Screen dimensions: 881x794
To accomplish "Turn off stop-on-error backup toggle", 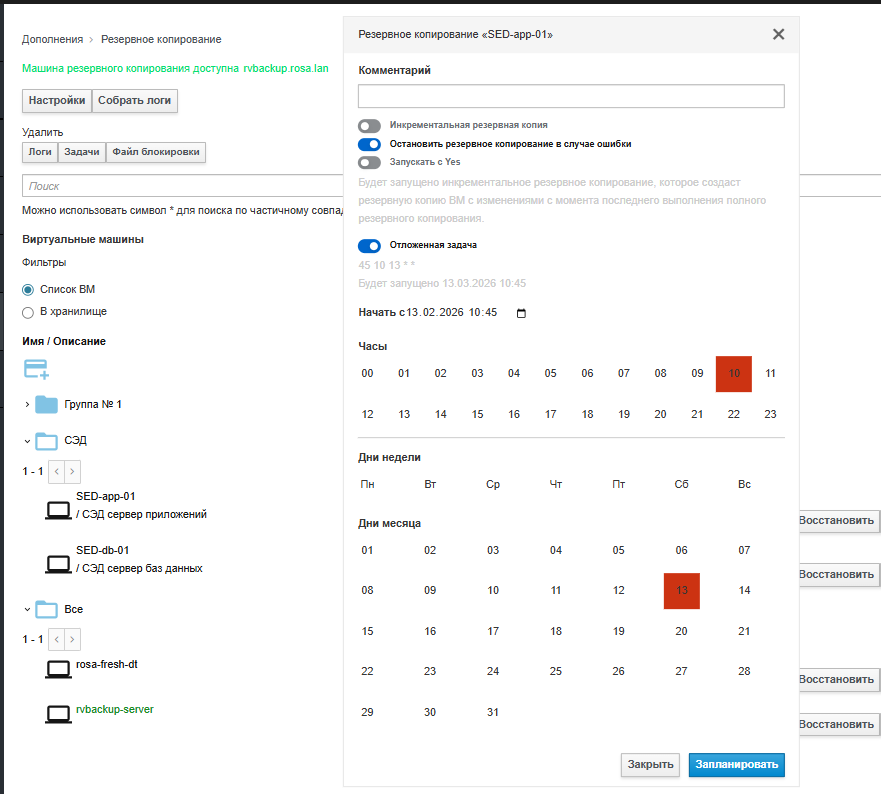I will (x=370, y=144).
